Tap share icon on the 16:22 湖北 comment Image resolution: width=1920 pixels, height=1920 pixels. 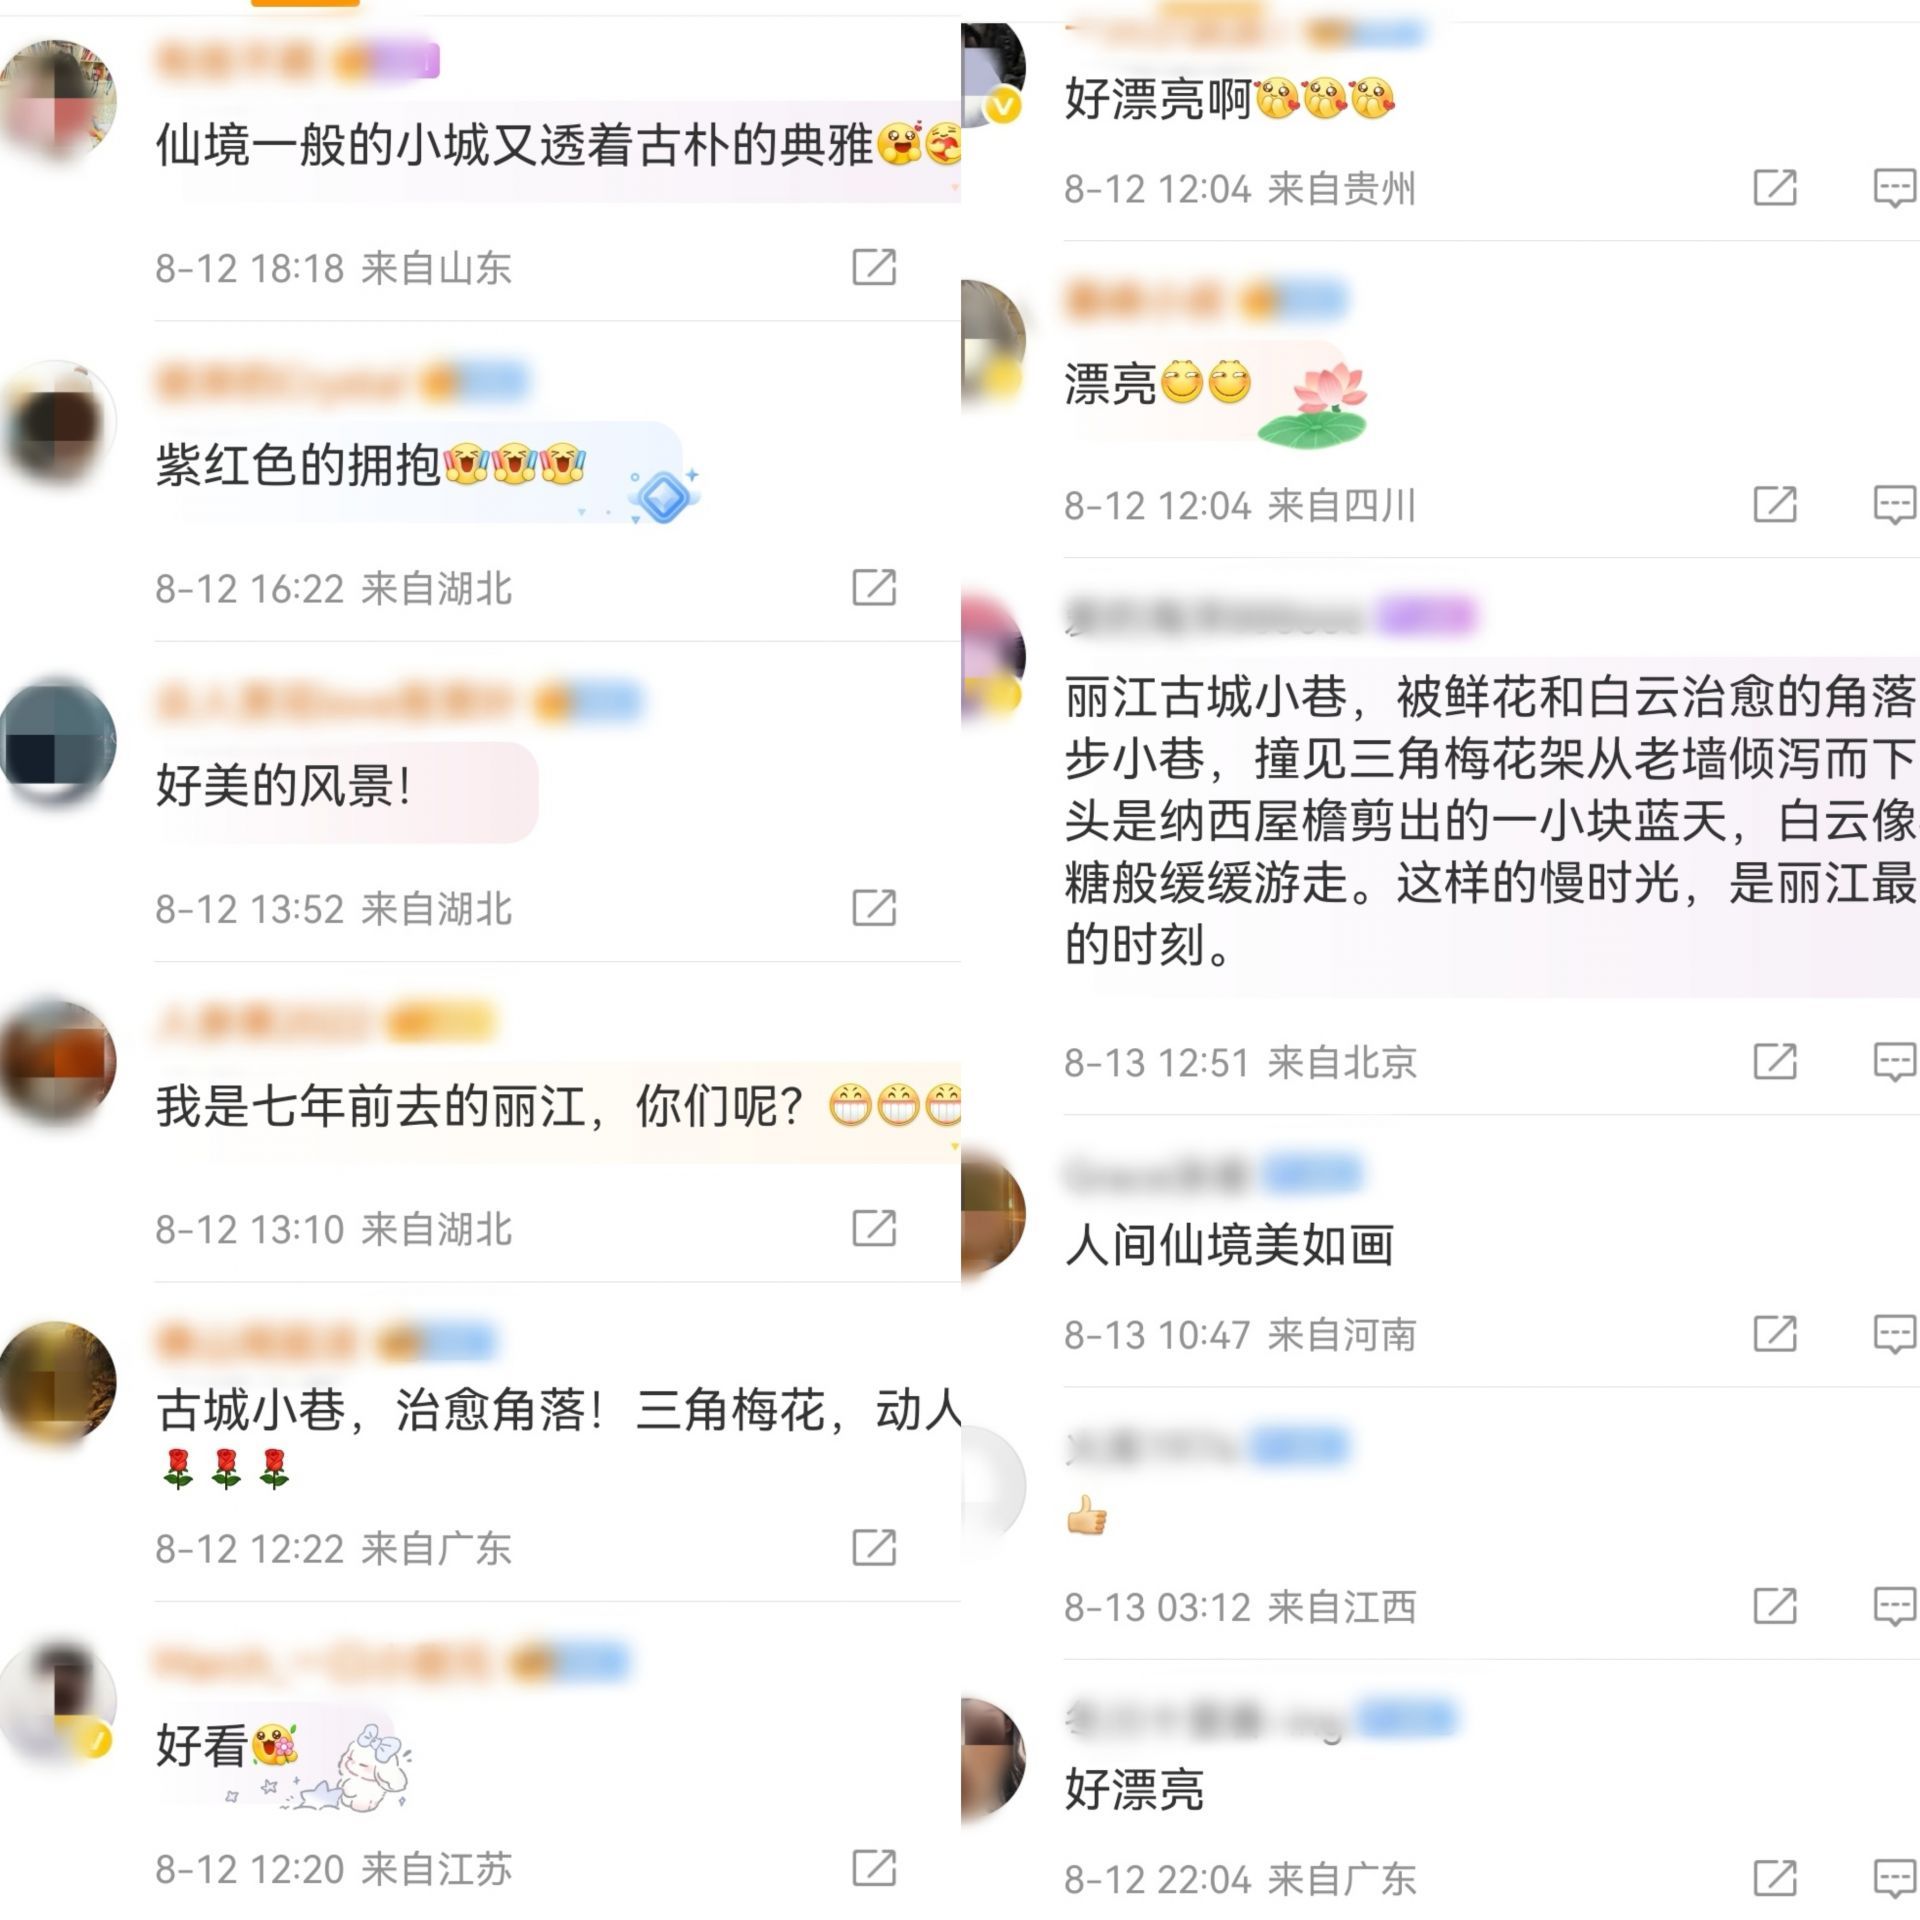873,587
